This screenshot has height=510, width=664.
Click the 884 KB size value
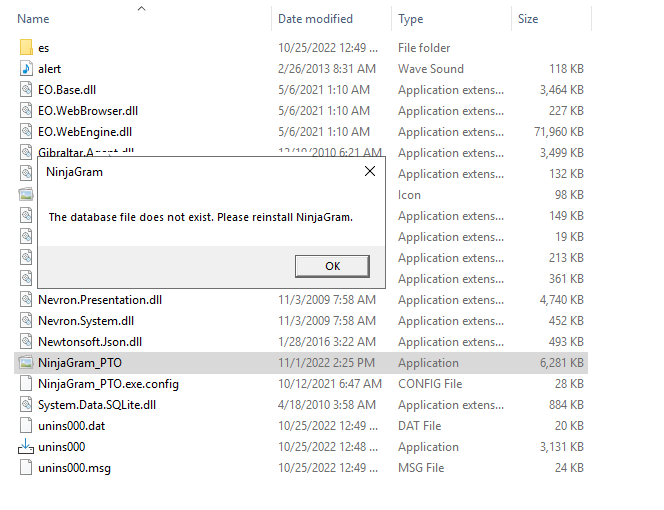coord(566,405)
